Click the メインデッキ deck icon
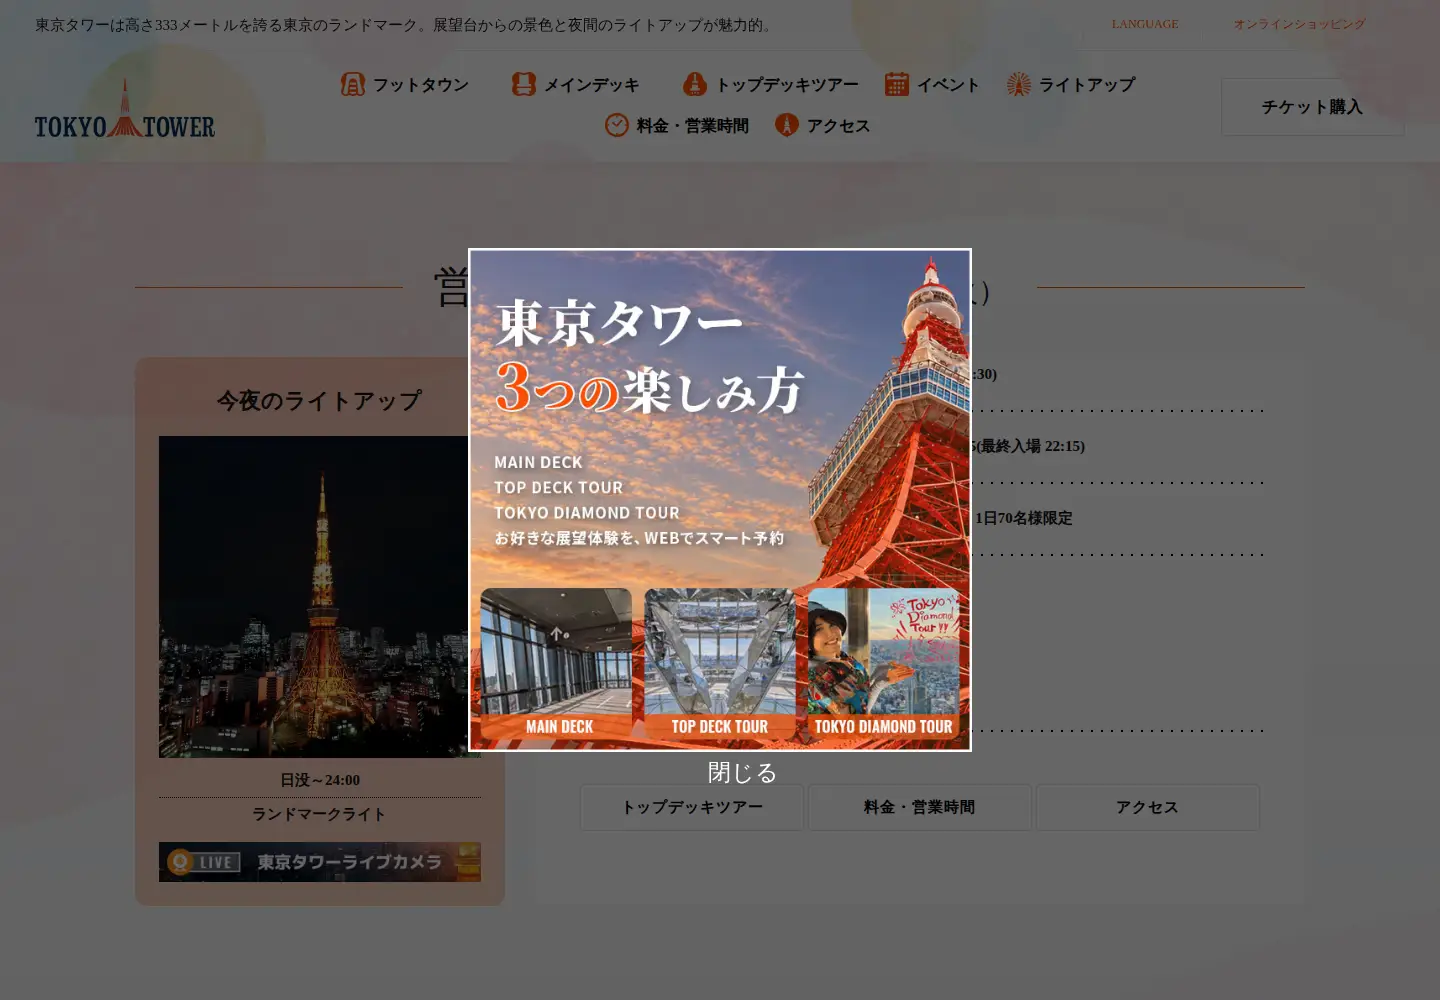 tap(524, 85)
